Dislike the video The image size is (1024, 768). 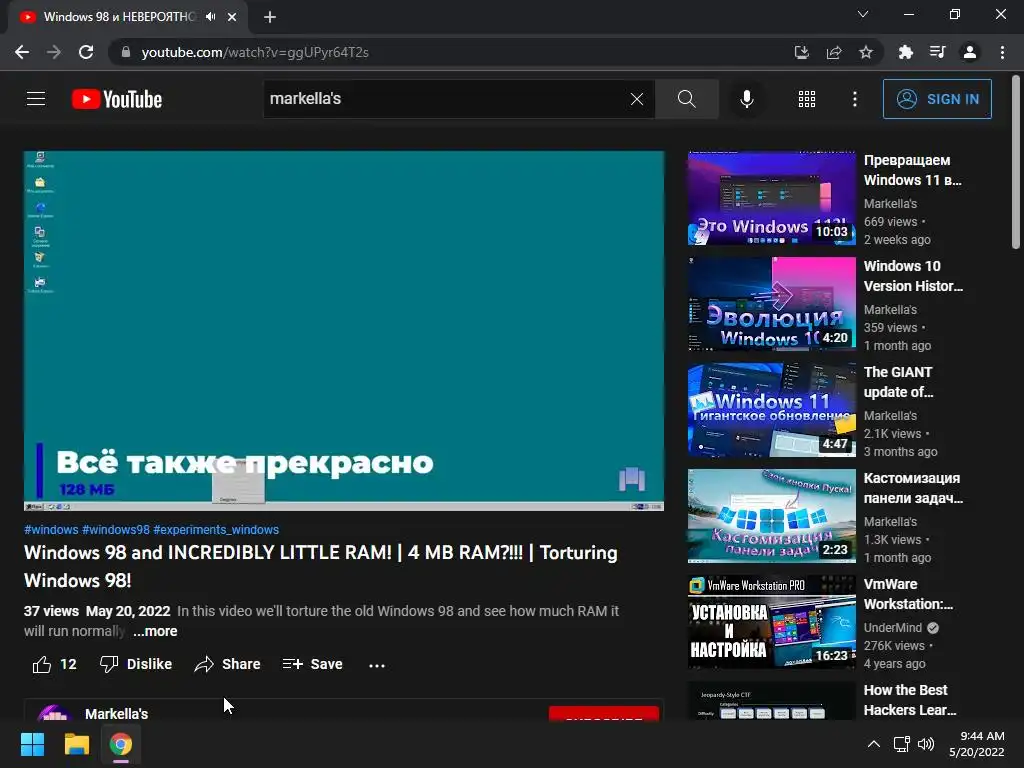[136, 664]
